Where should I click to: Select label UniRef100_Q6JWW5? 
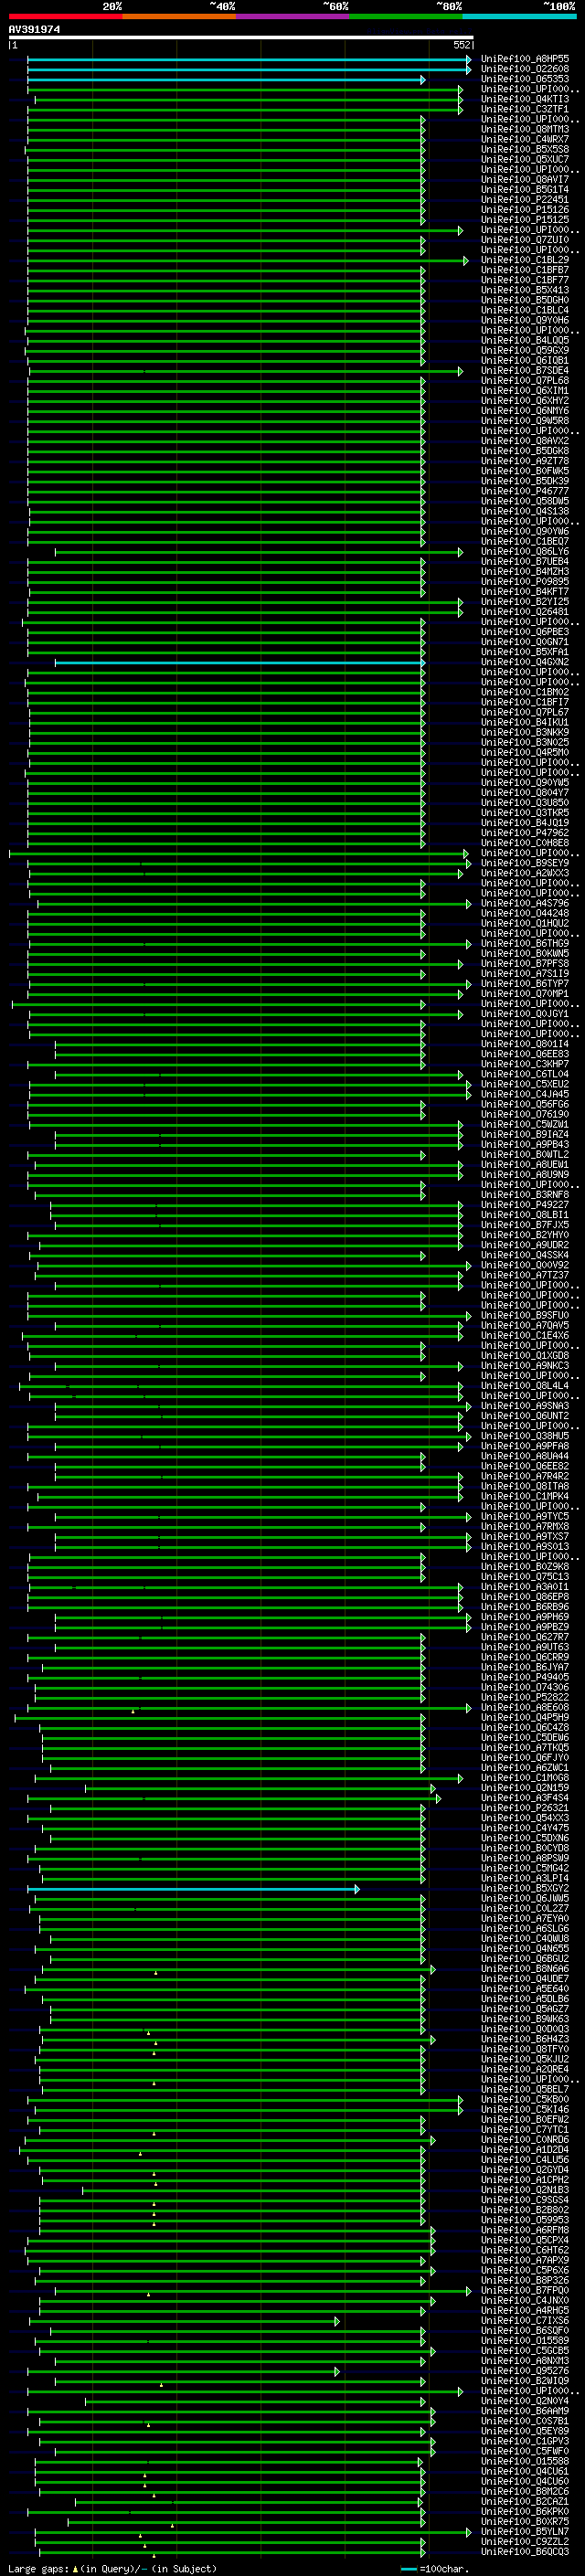(x=525, y=1898)
